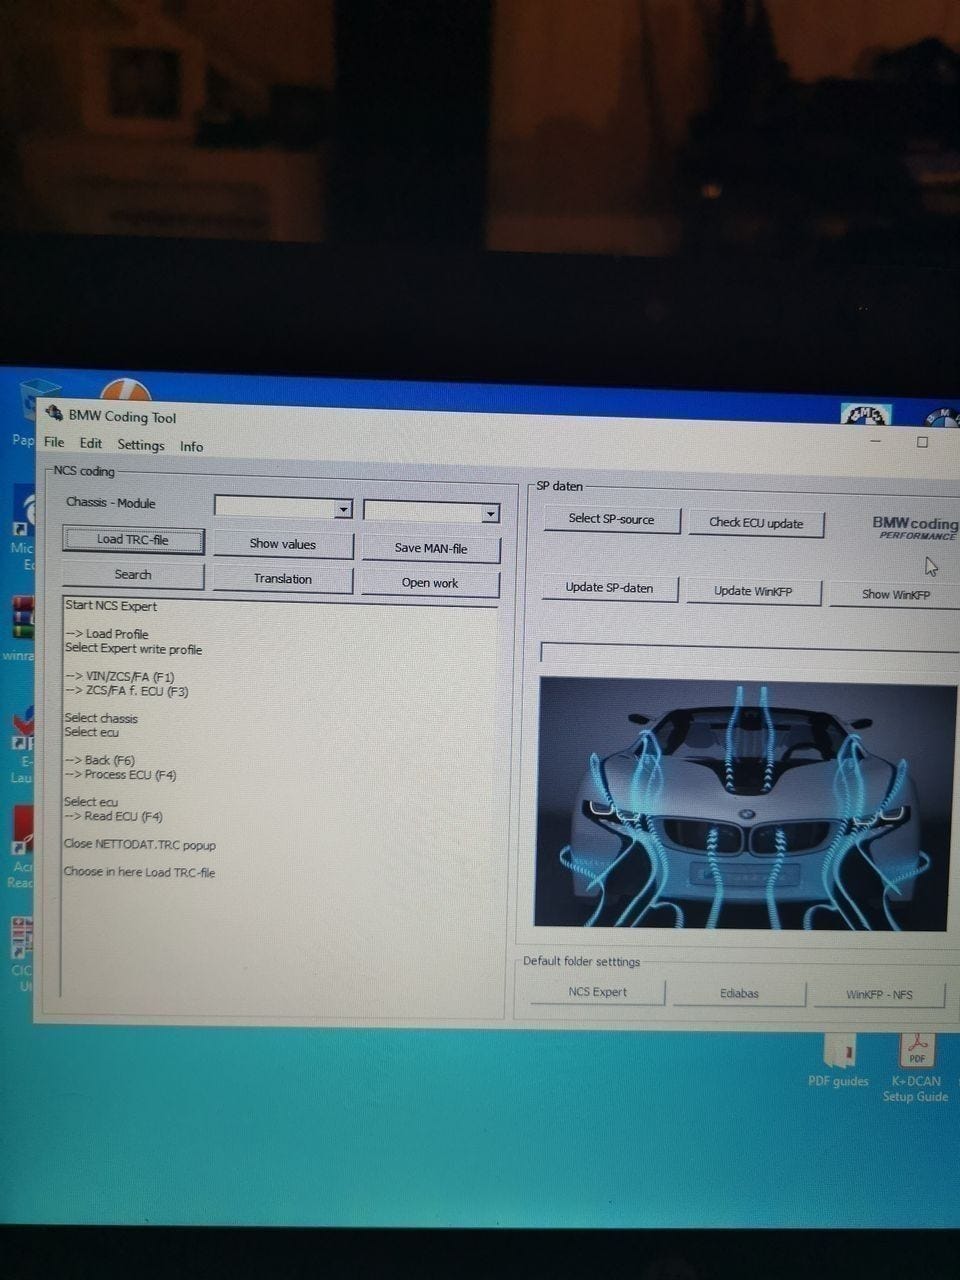Click the Save MAN-file button
This screenshot has width=960, height=1280.
(431, 548)
